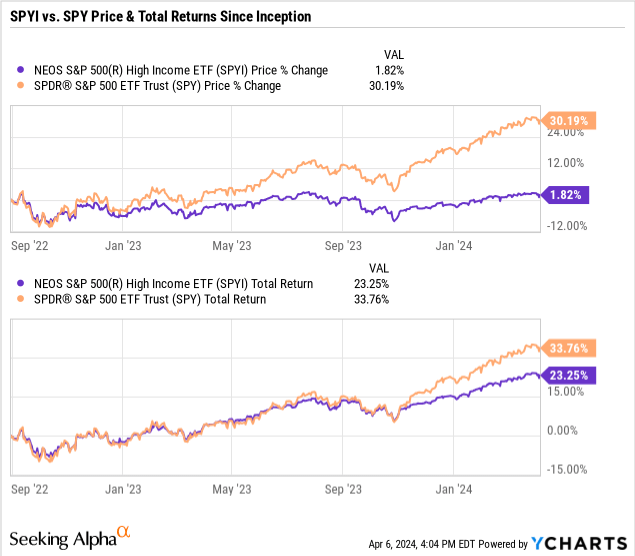
Task: Click the Seeking Alpha orange alpha symbol
Action: [124, 531]
